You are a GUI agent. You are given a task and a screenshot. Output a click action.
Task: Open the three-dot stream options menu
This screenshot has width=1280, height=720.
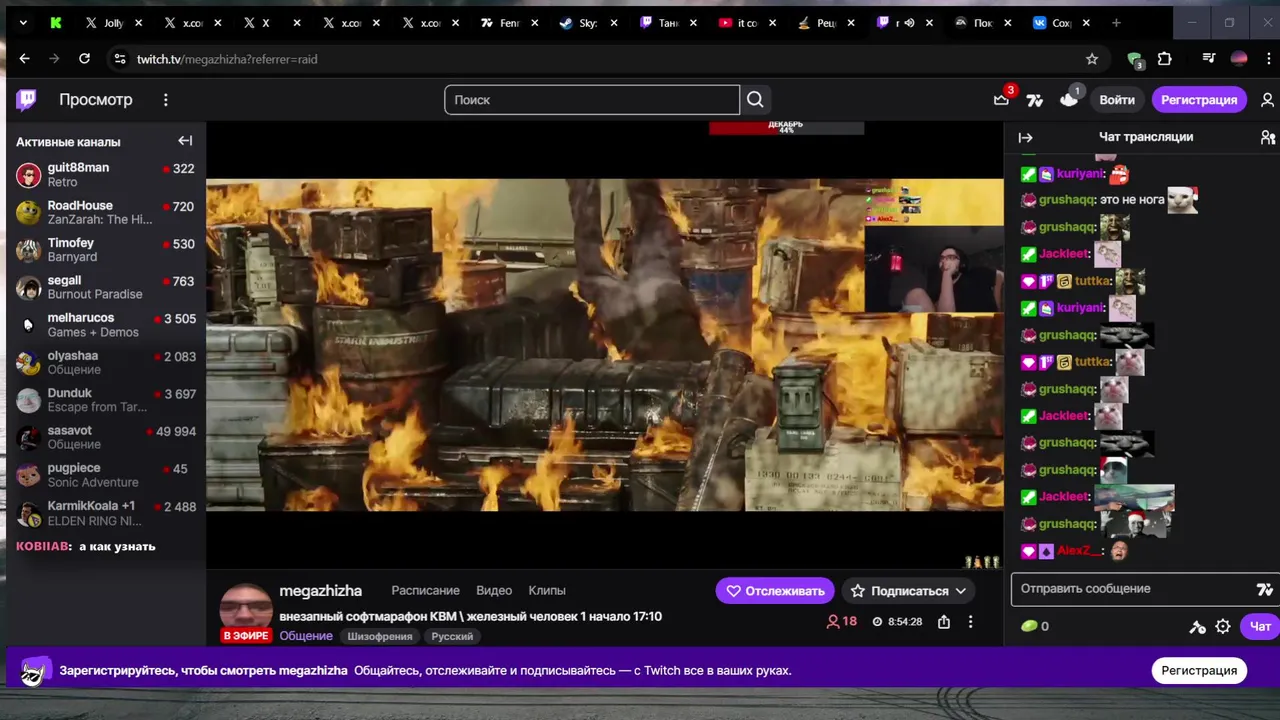[x=970, y=622]
